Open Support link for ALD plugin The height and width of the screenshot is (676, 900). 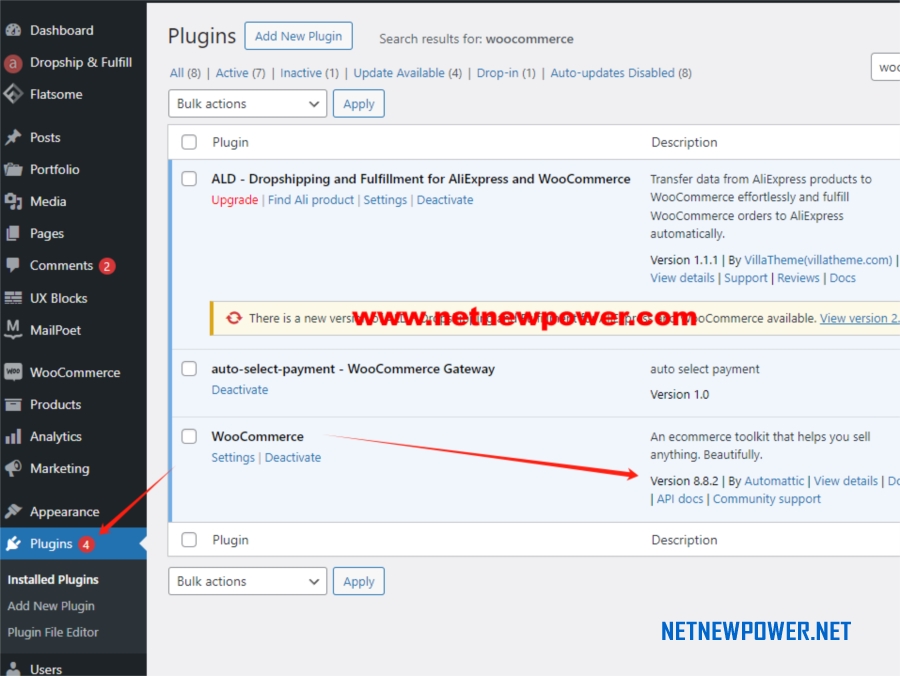click(x=746, y=278)
